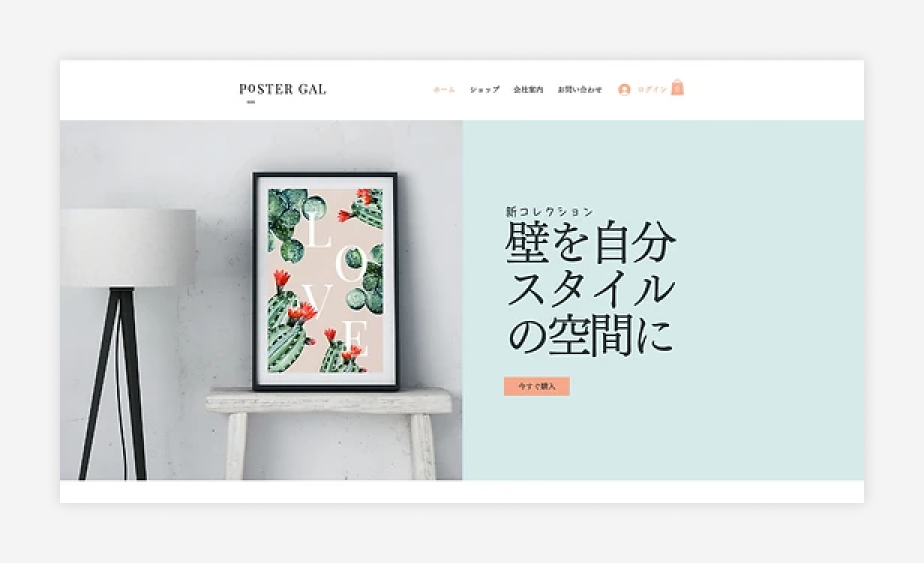The width and height of the screenshot is (924, 563).
Task: Click the user avatar icon beside ログイン
Action: coord(624,90)
